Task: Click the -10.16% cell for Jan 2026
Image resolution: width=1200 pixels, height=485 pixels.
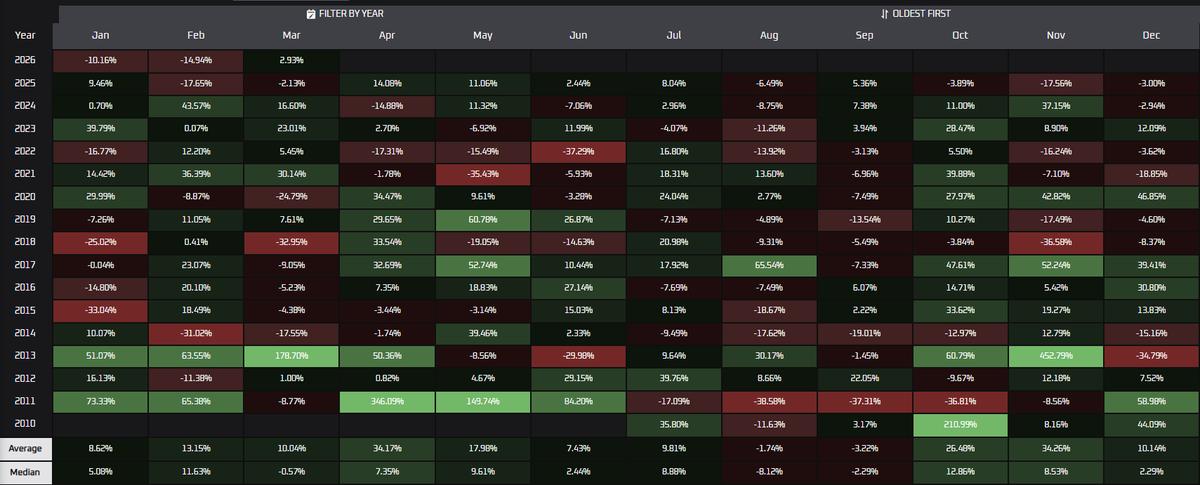Action: click(x=98, y=61)
